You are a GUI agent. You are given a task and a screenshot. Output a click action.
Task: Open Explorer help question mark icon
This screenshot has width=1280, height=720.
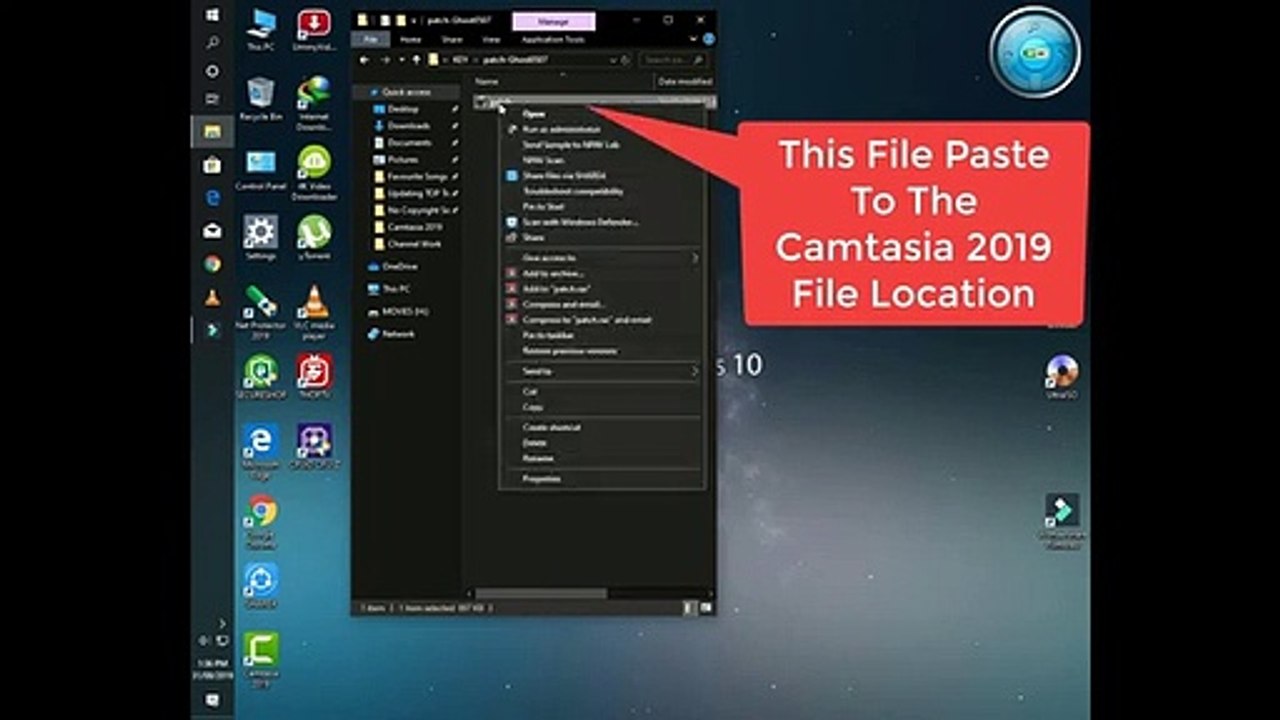pyautogui.click(x=709, y=39)
